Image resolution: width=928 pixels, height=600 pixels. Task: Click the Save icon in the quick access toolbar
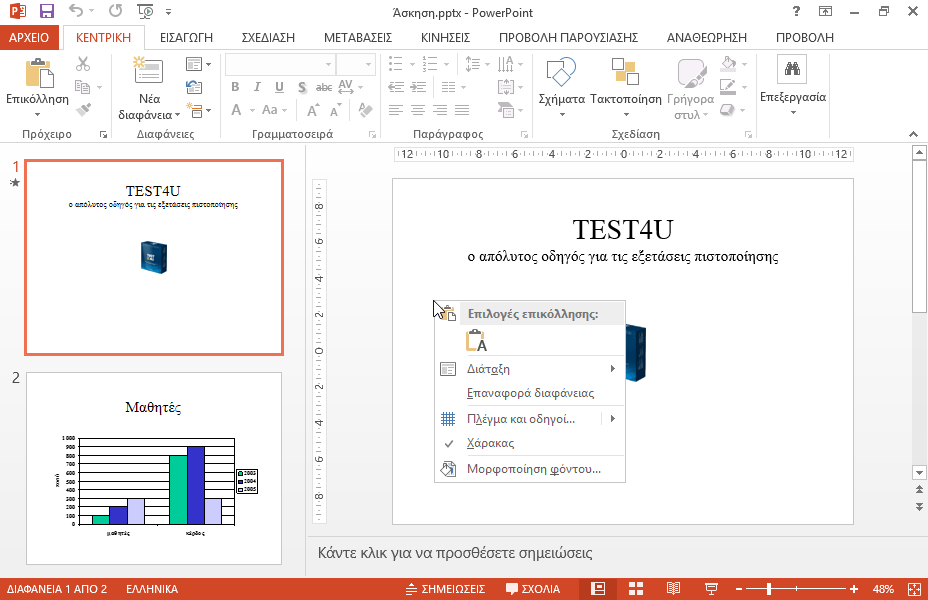46,11
